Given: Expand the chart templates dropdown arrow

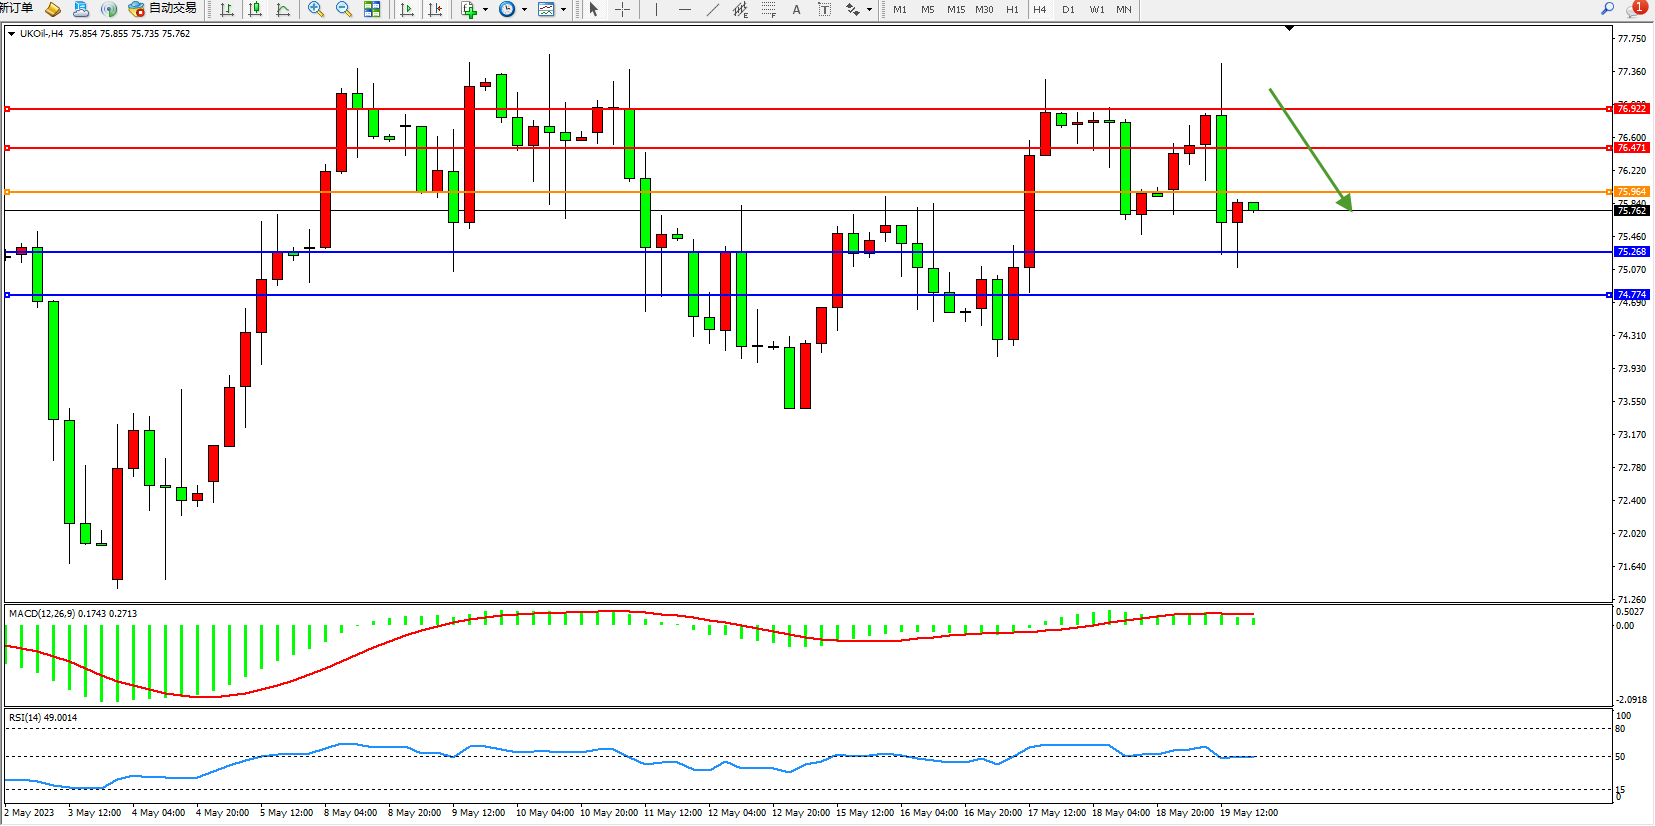Looking at the screenshot, I should [x=564, y=9].
